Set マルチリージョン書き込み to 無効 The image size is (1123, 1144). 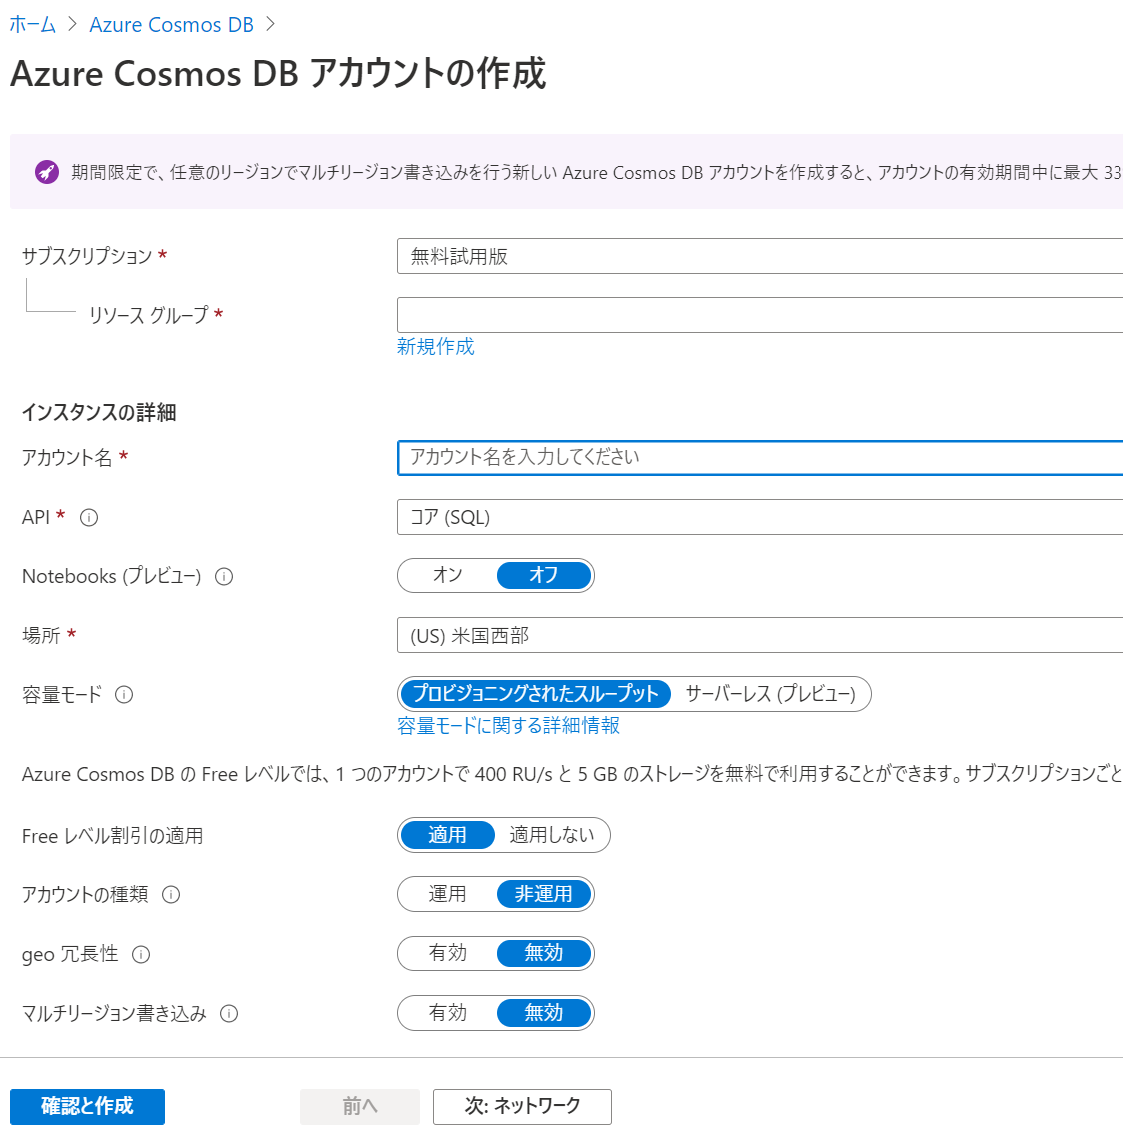[x=544, y=1013]
